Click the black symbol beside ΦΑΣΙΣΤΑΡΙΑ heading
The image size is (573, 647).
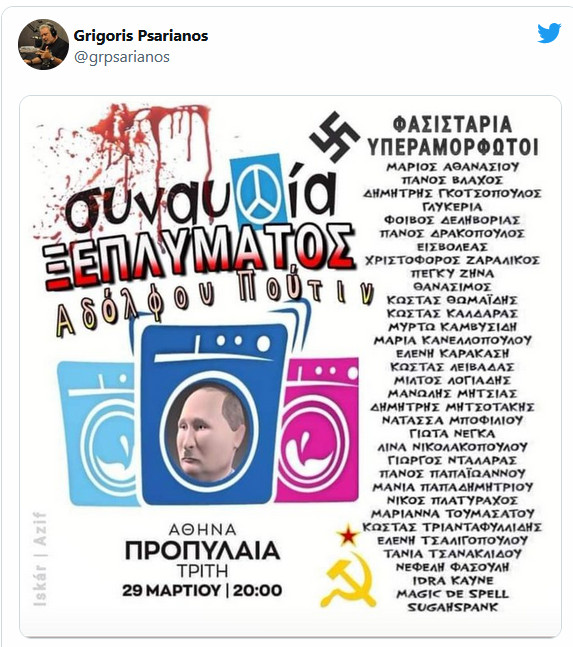pos(335,137)
